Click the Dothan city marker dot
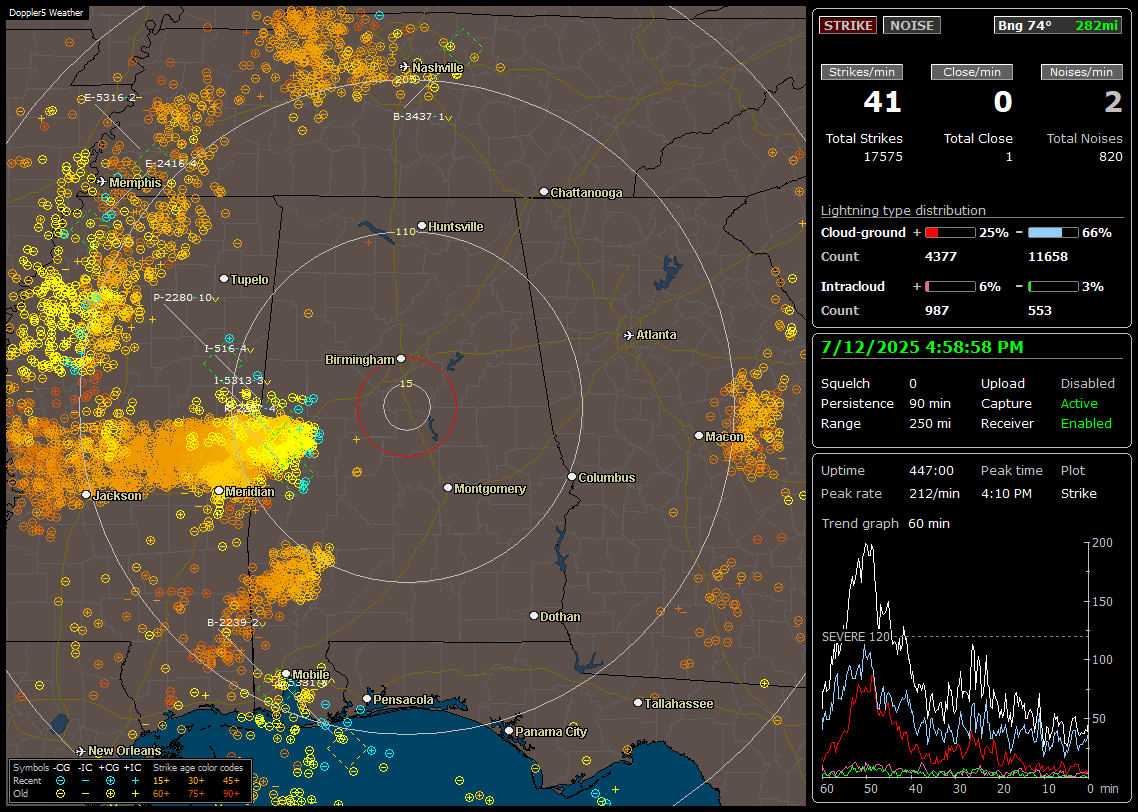 [x=533, y=616]
